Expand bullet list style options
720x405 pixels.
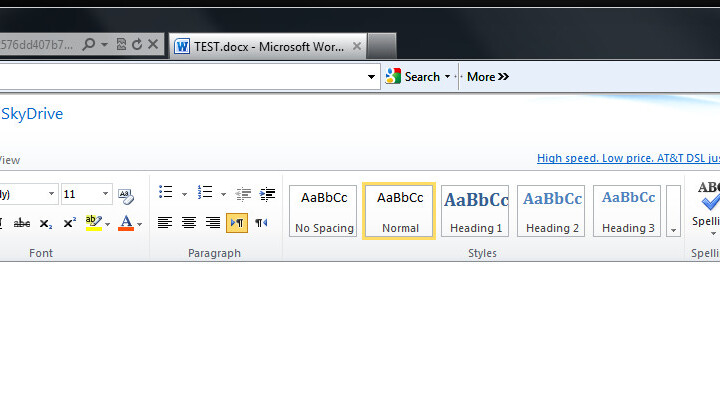184,194
